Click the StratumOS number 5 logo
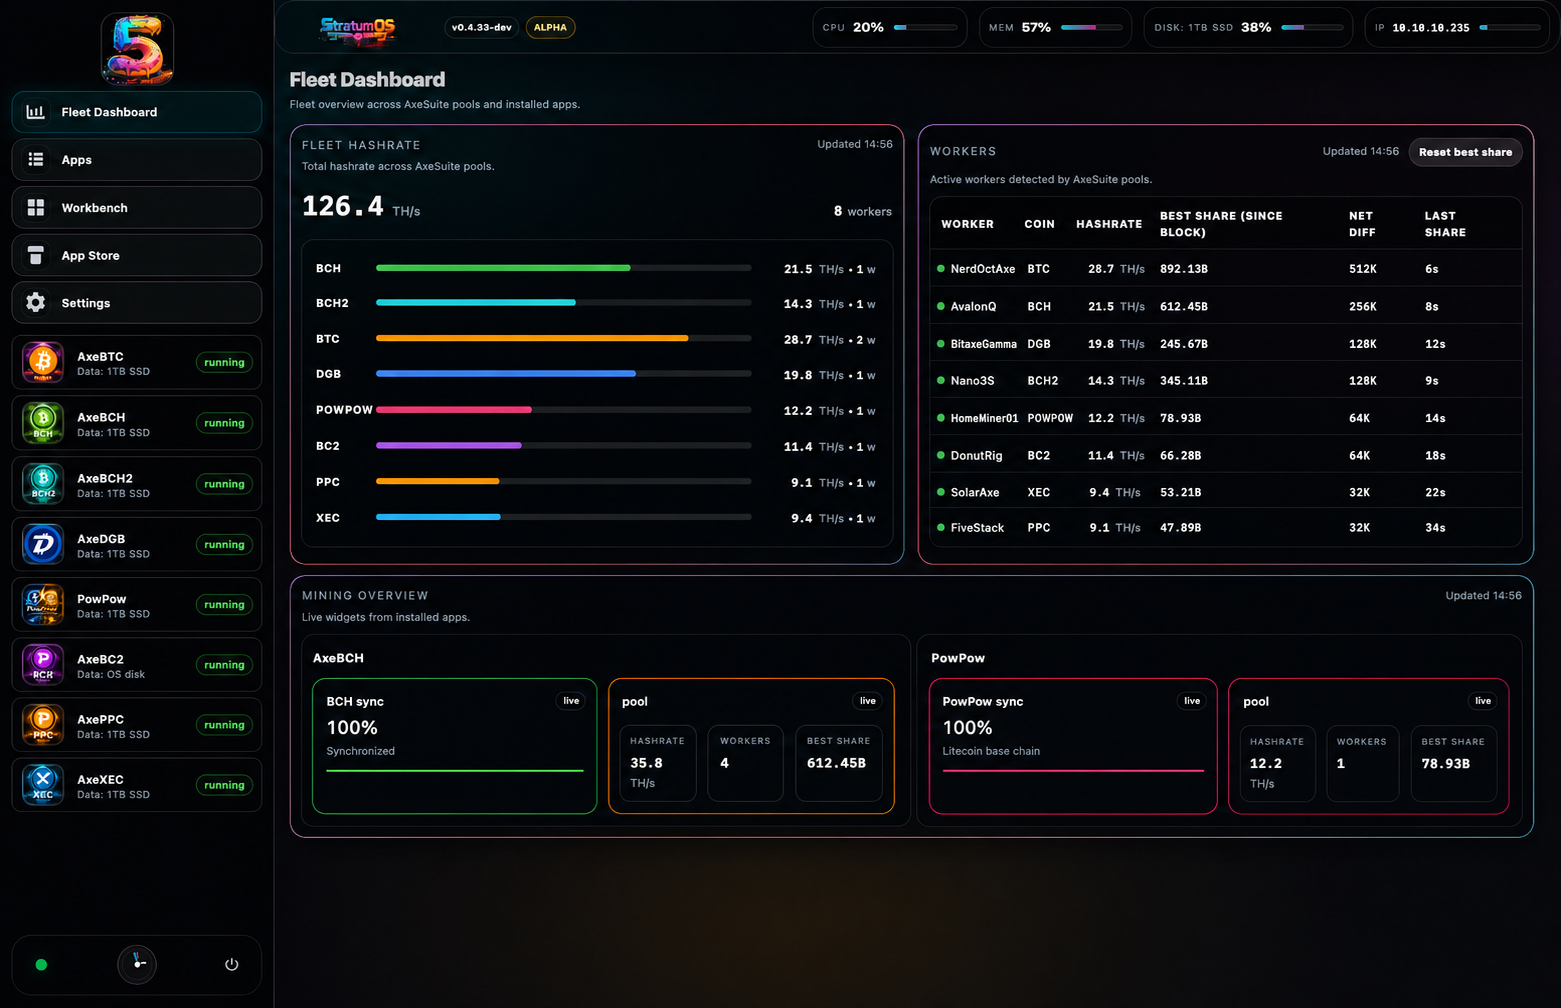The image size is (1561, 1008). pyautogui.click(x=138, y=49)
